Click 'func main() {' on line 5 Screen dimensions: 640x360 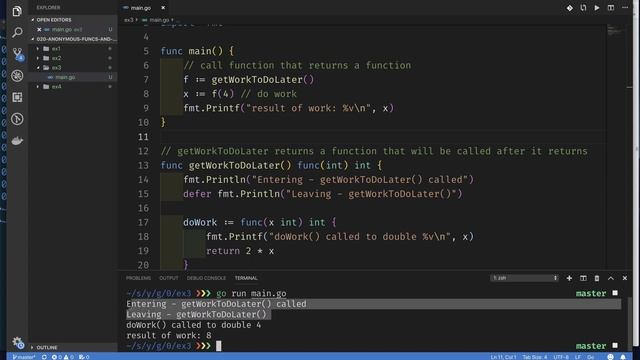pos(197,51)
